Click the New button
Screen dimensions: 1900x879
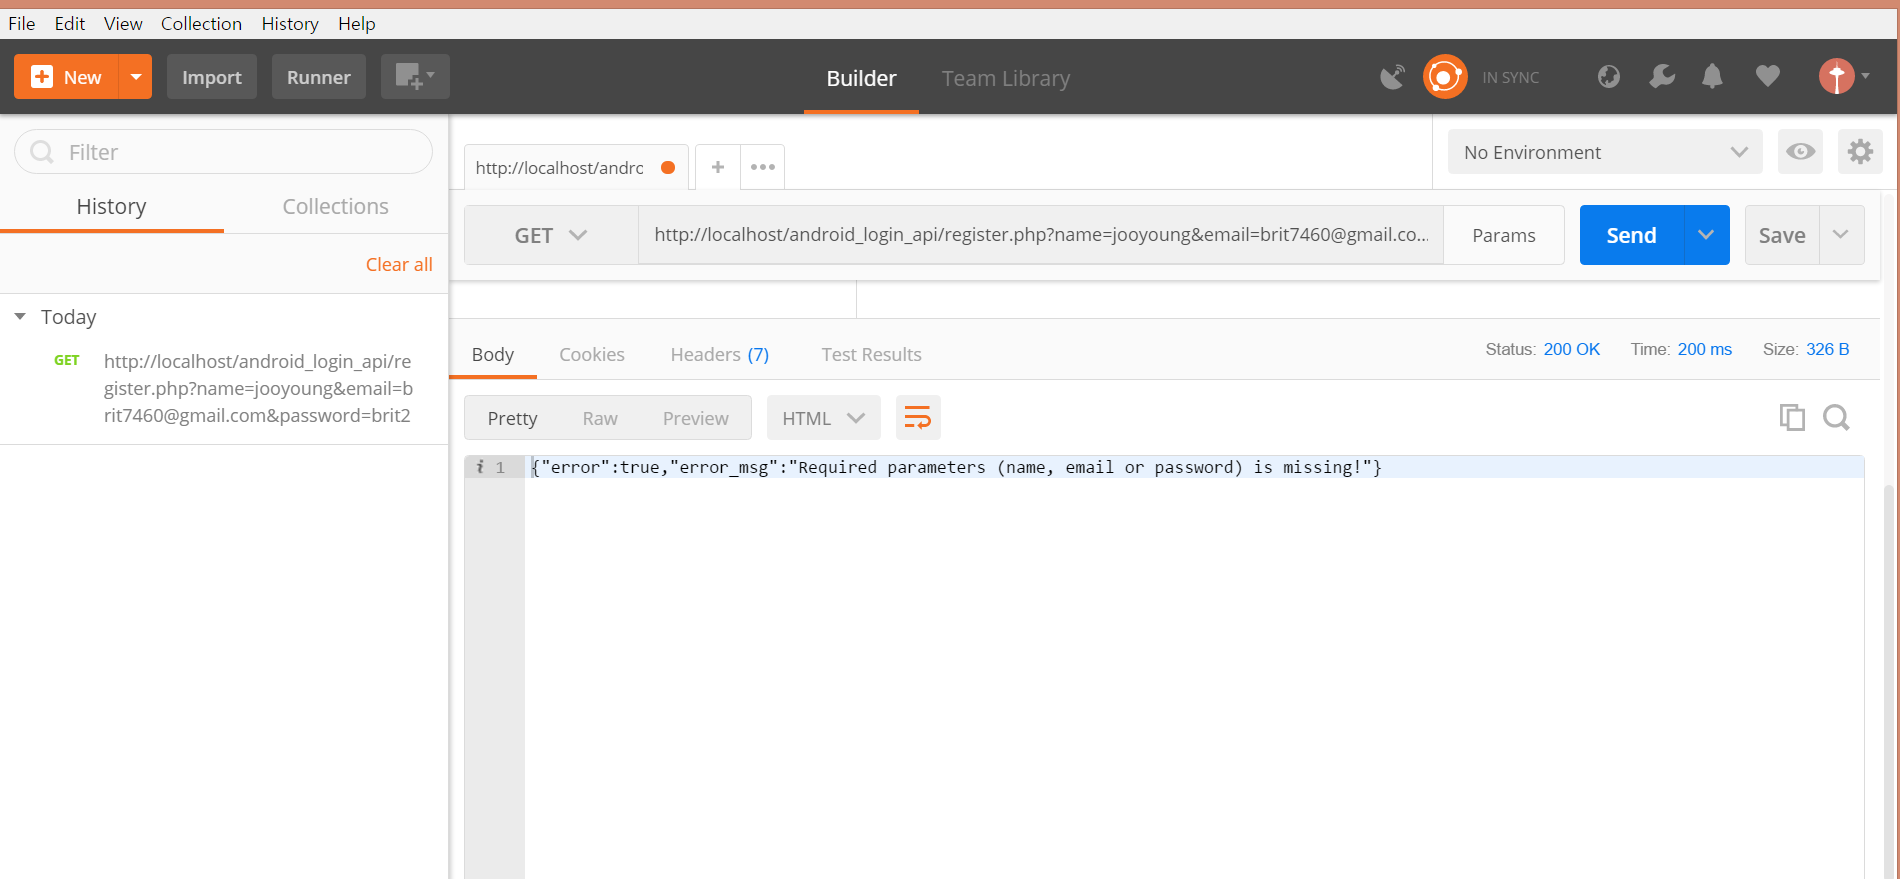(x=66, y=77)
